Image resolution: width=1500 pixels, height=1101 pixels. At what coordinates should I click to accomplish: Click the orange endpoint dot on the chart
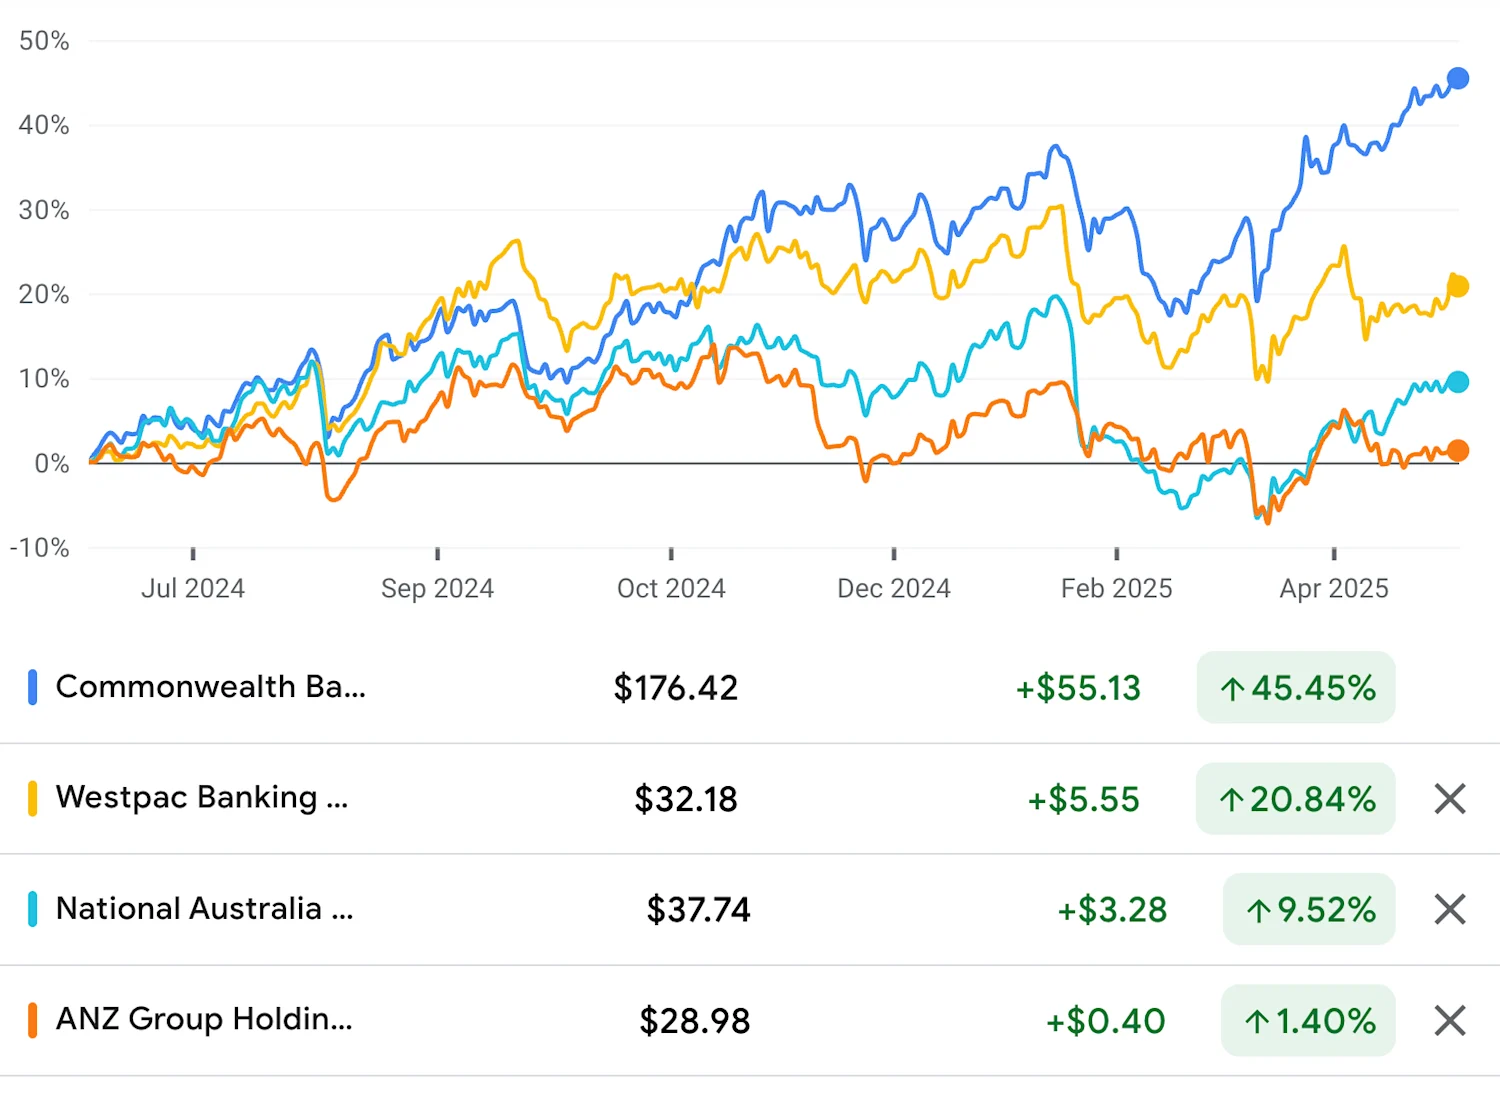click(x=1458, y=451)
